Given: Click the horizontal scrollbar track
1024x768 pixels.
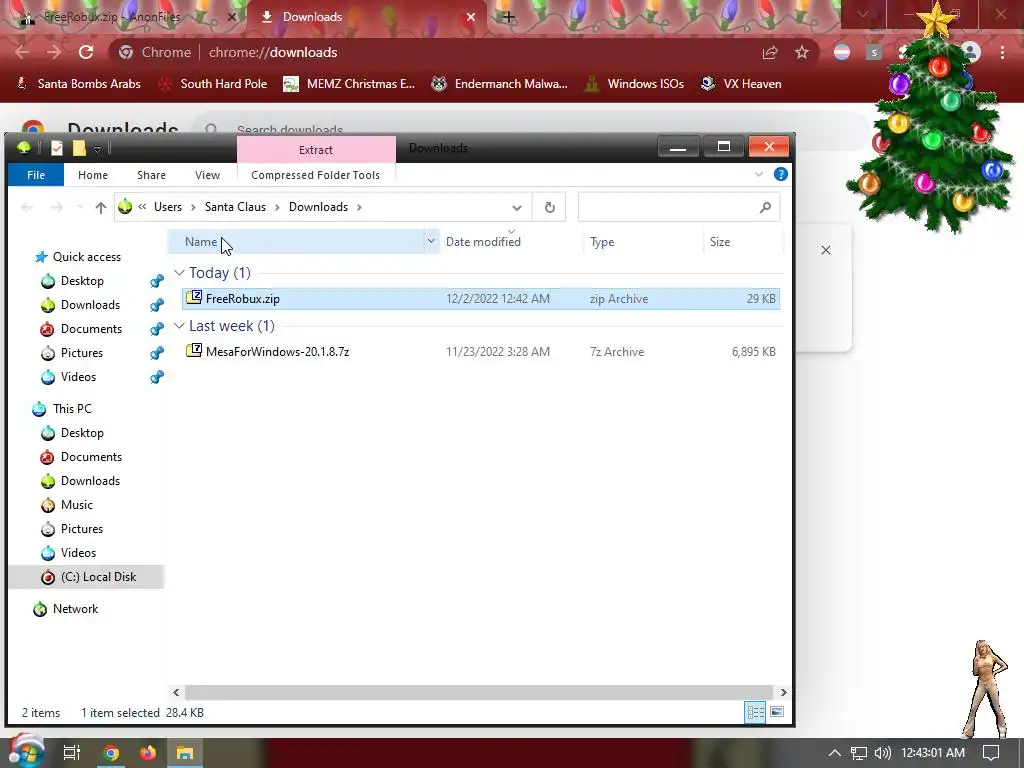Looking at the screenshot, I should click(479, 692).
